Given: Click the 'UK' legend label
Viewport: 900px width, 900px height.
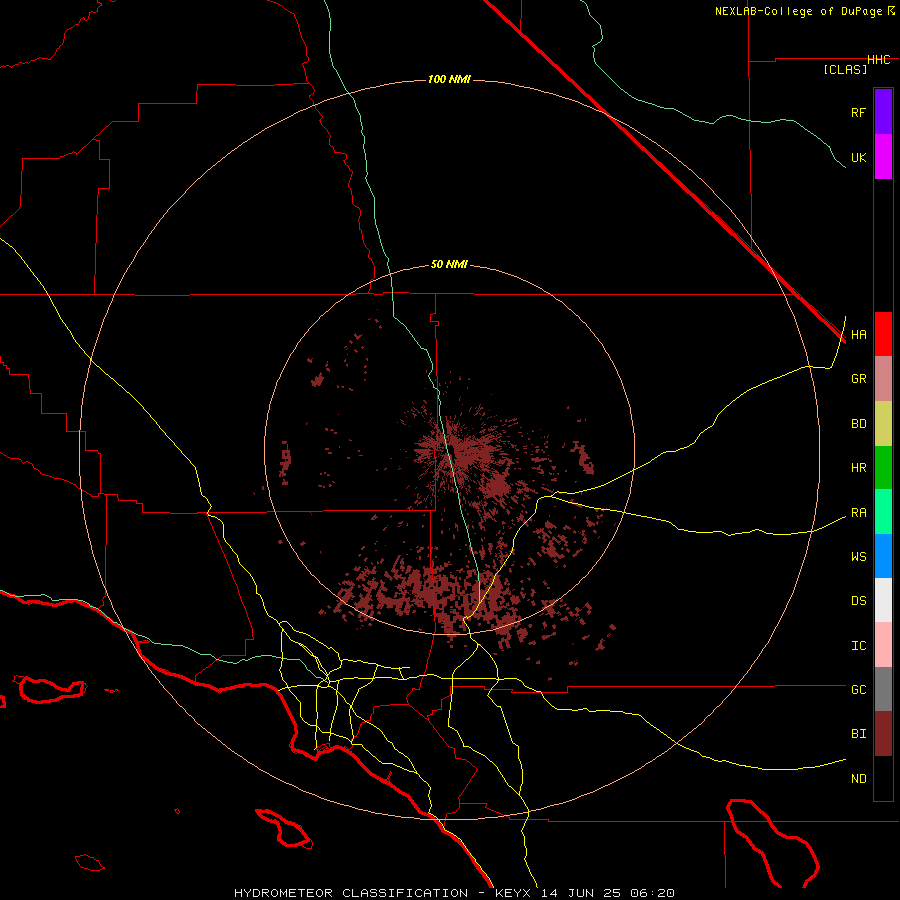Looking at the screenshot, I should [858, 157].
